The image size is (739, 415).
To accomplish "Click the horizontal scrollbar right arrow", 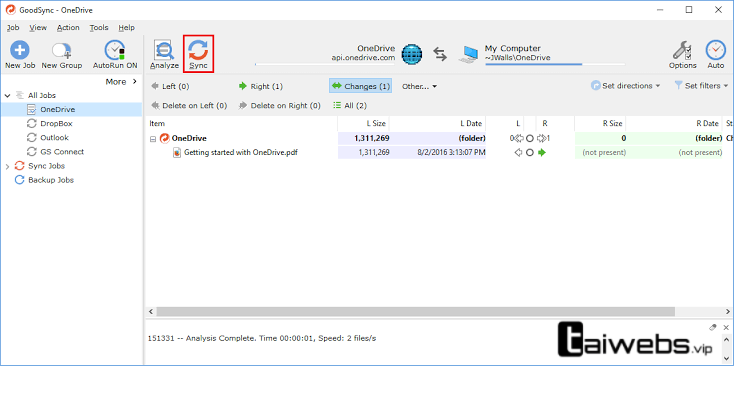I will (x=728, y=311).
